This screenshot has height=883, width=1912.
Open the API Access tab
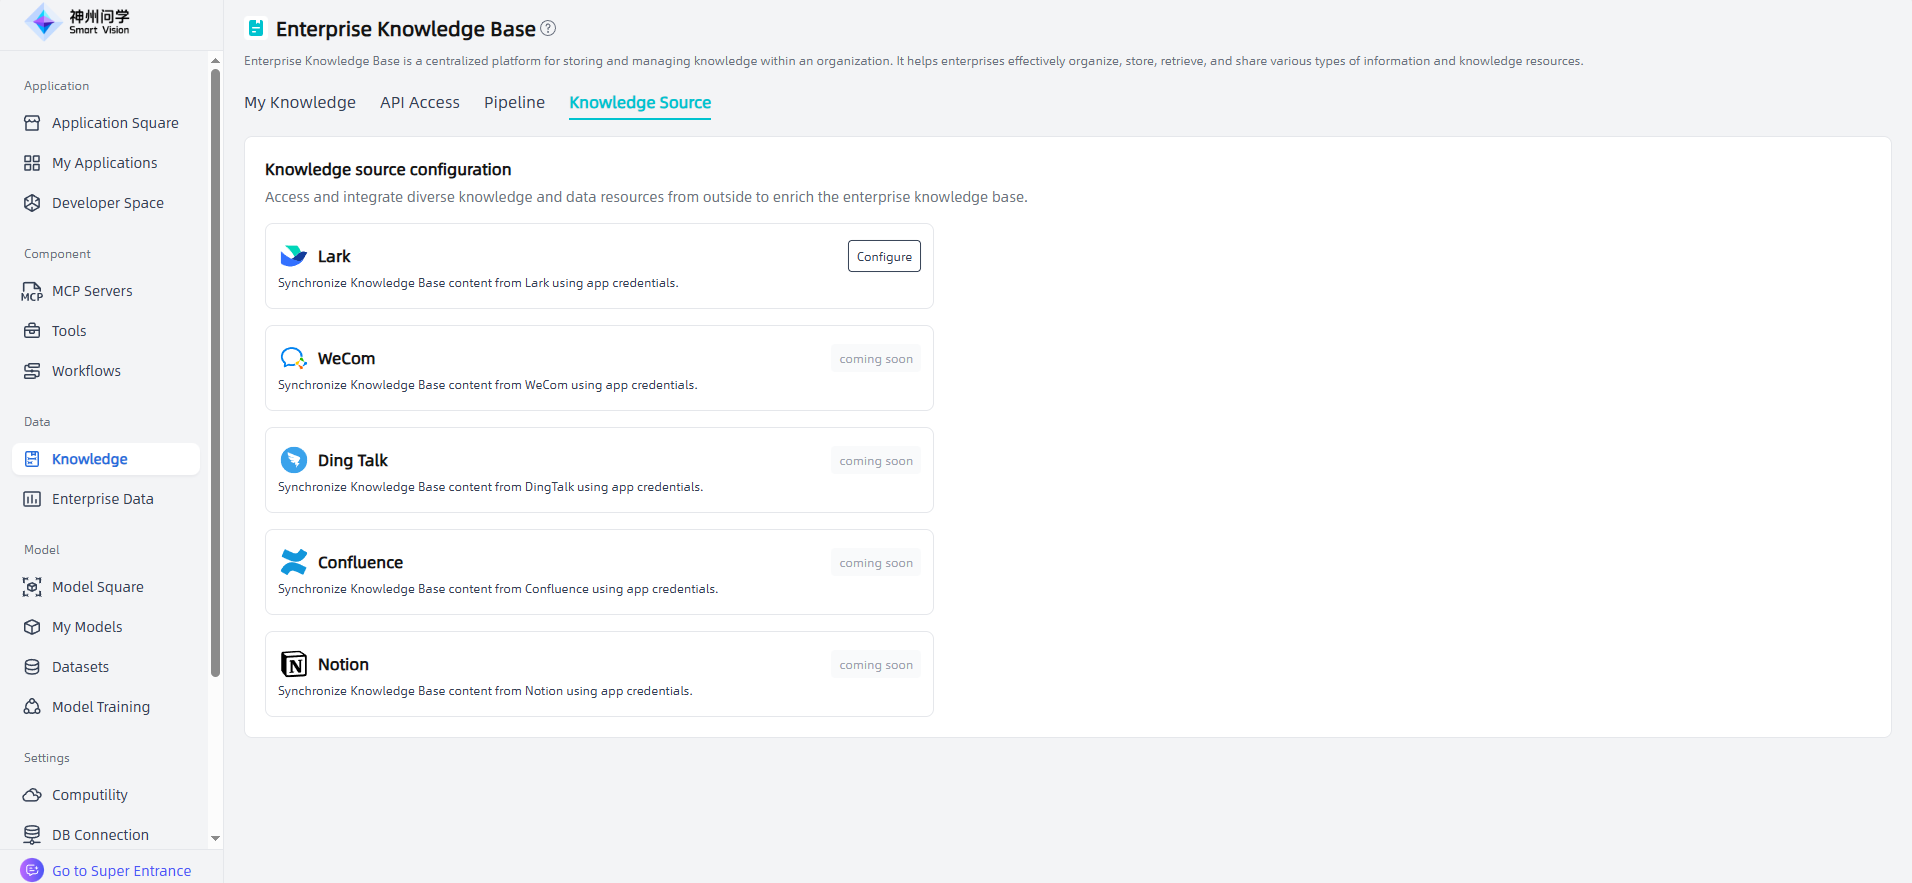[420, 103]
